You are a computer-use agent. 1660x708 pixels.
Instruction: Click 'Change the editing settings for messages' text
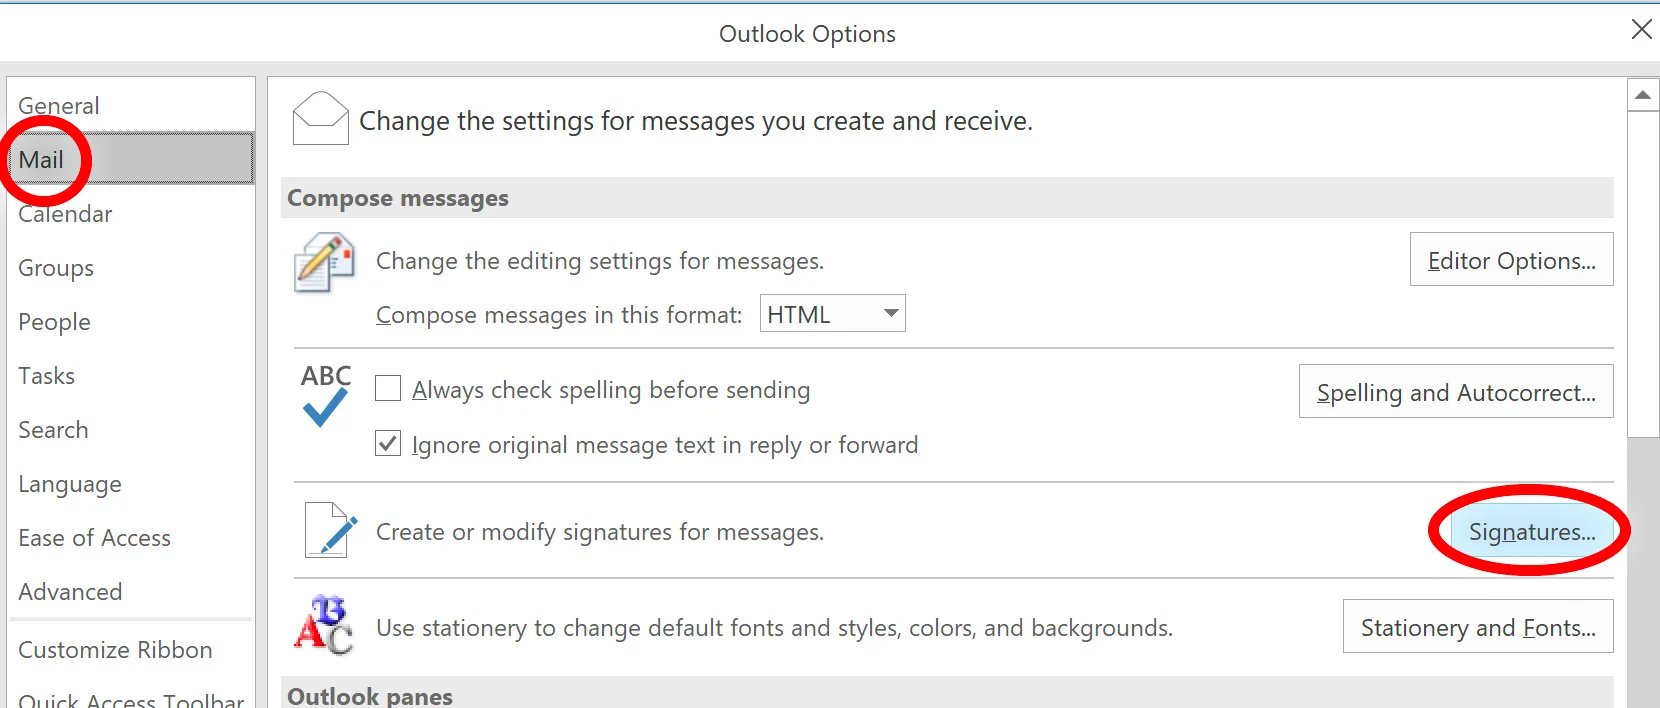click(x=600, y=261)
